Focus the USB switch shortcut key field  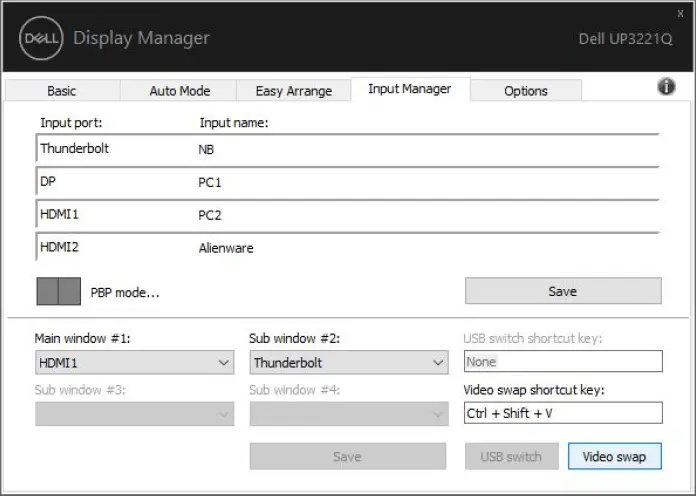pyautogui.click(x=563, y=361)
